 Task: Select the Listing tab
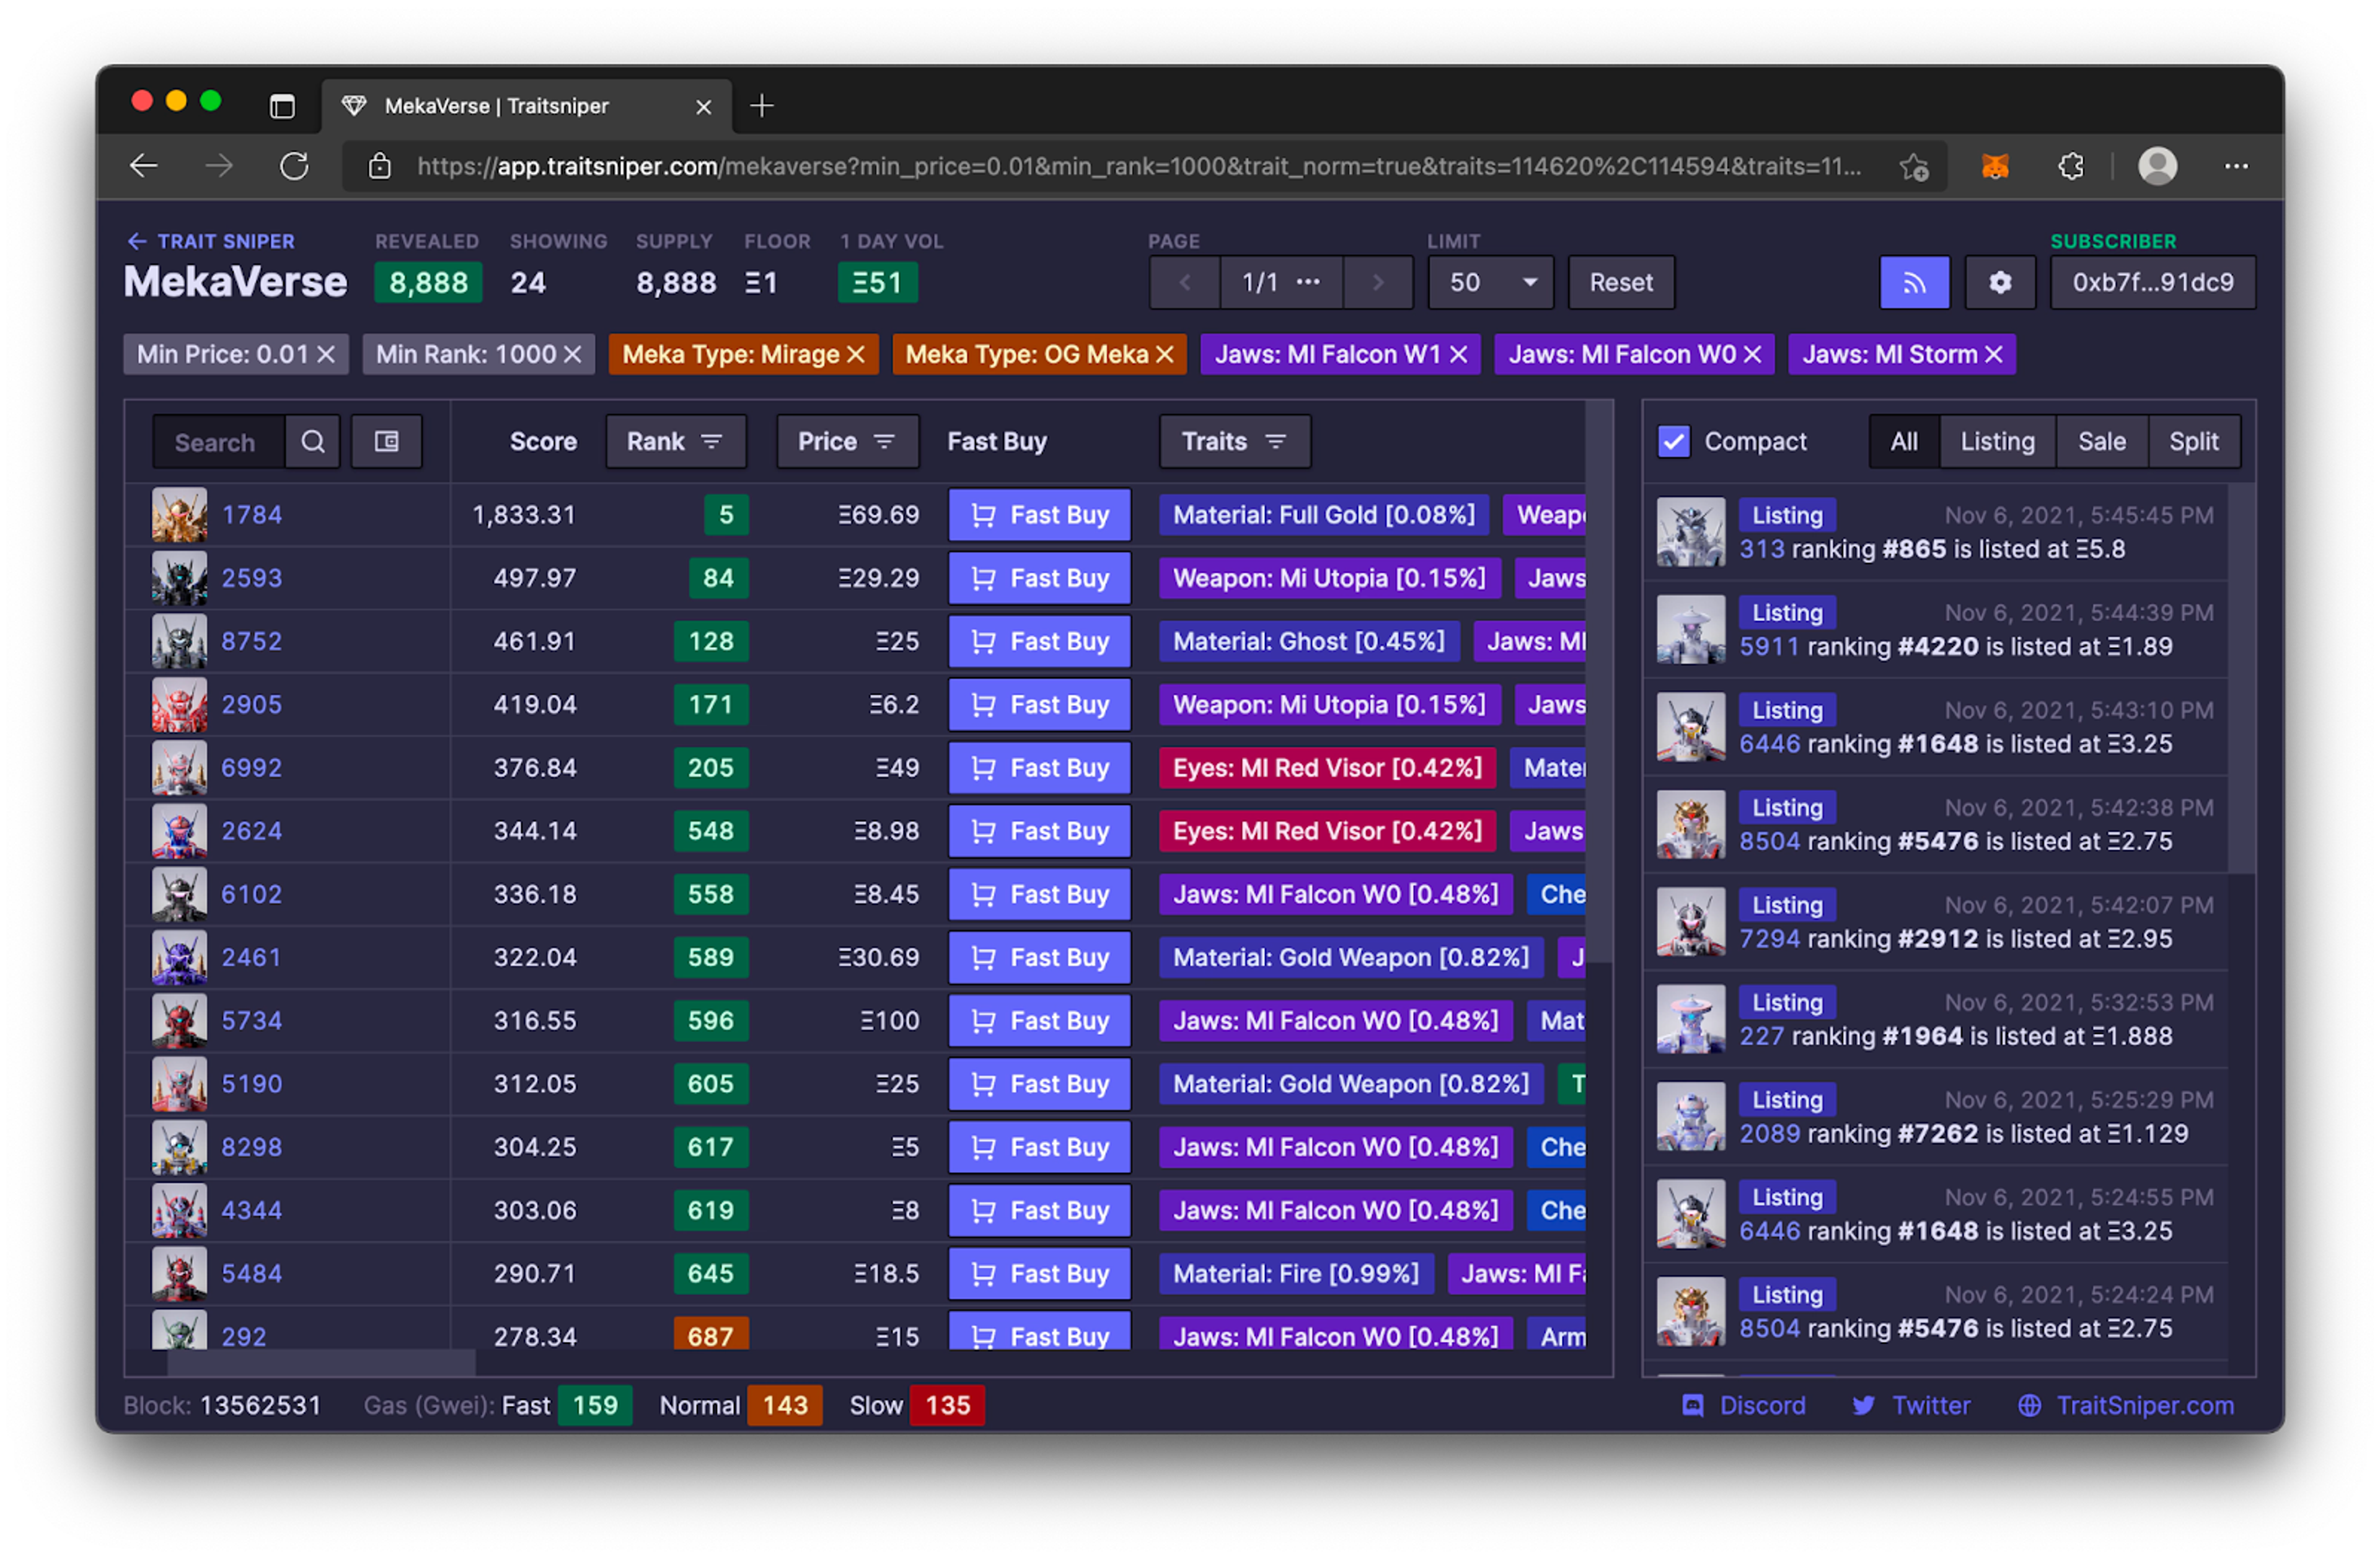1996,442
